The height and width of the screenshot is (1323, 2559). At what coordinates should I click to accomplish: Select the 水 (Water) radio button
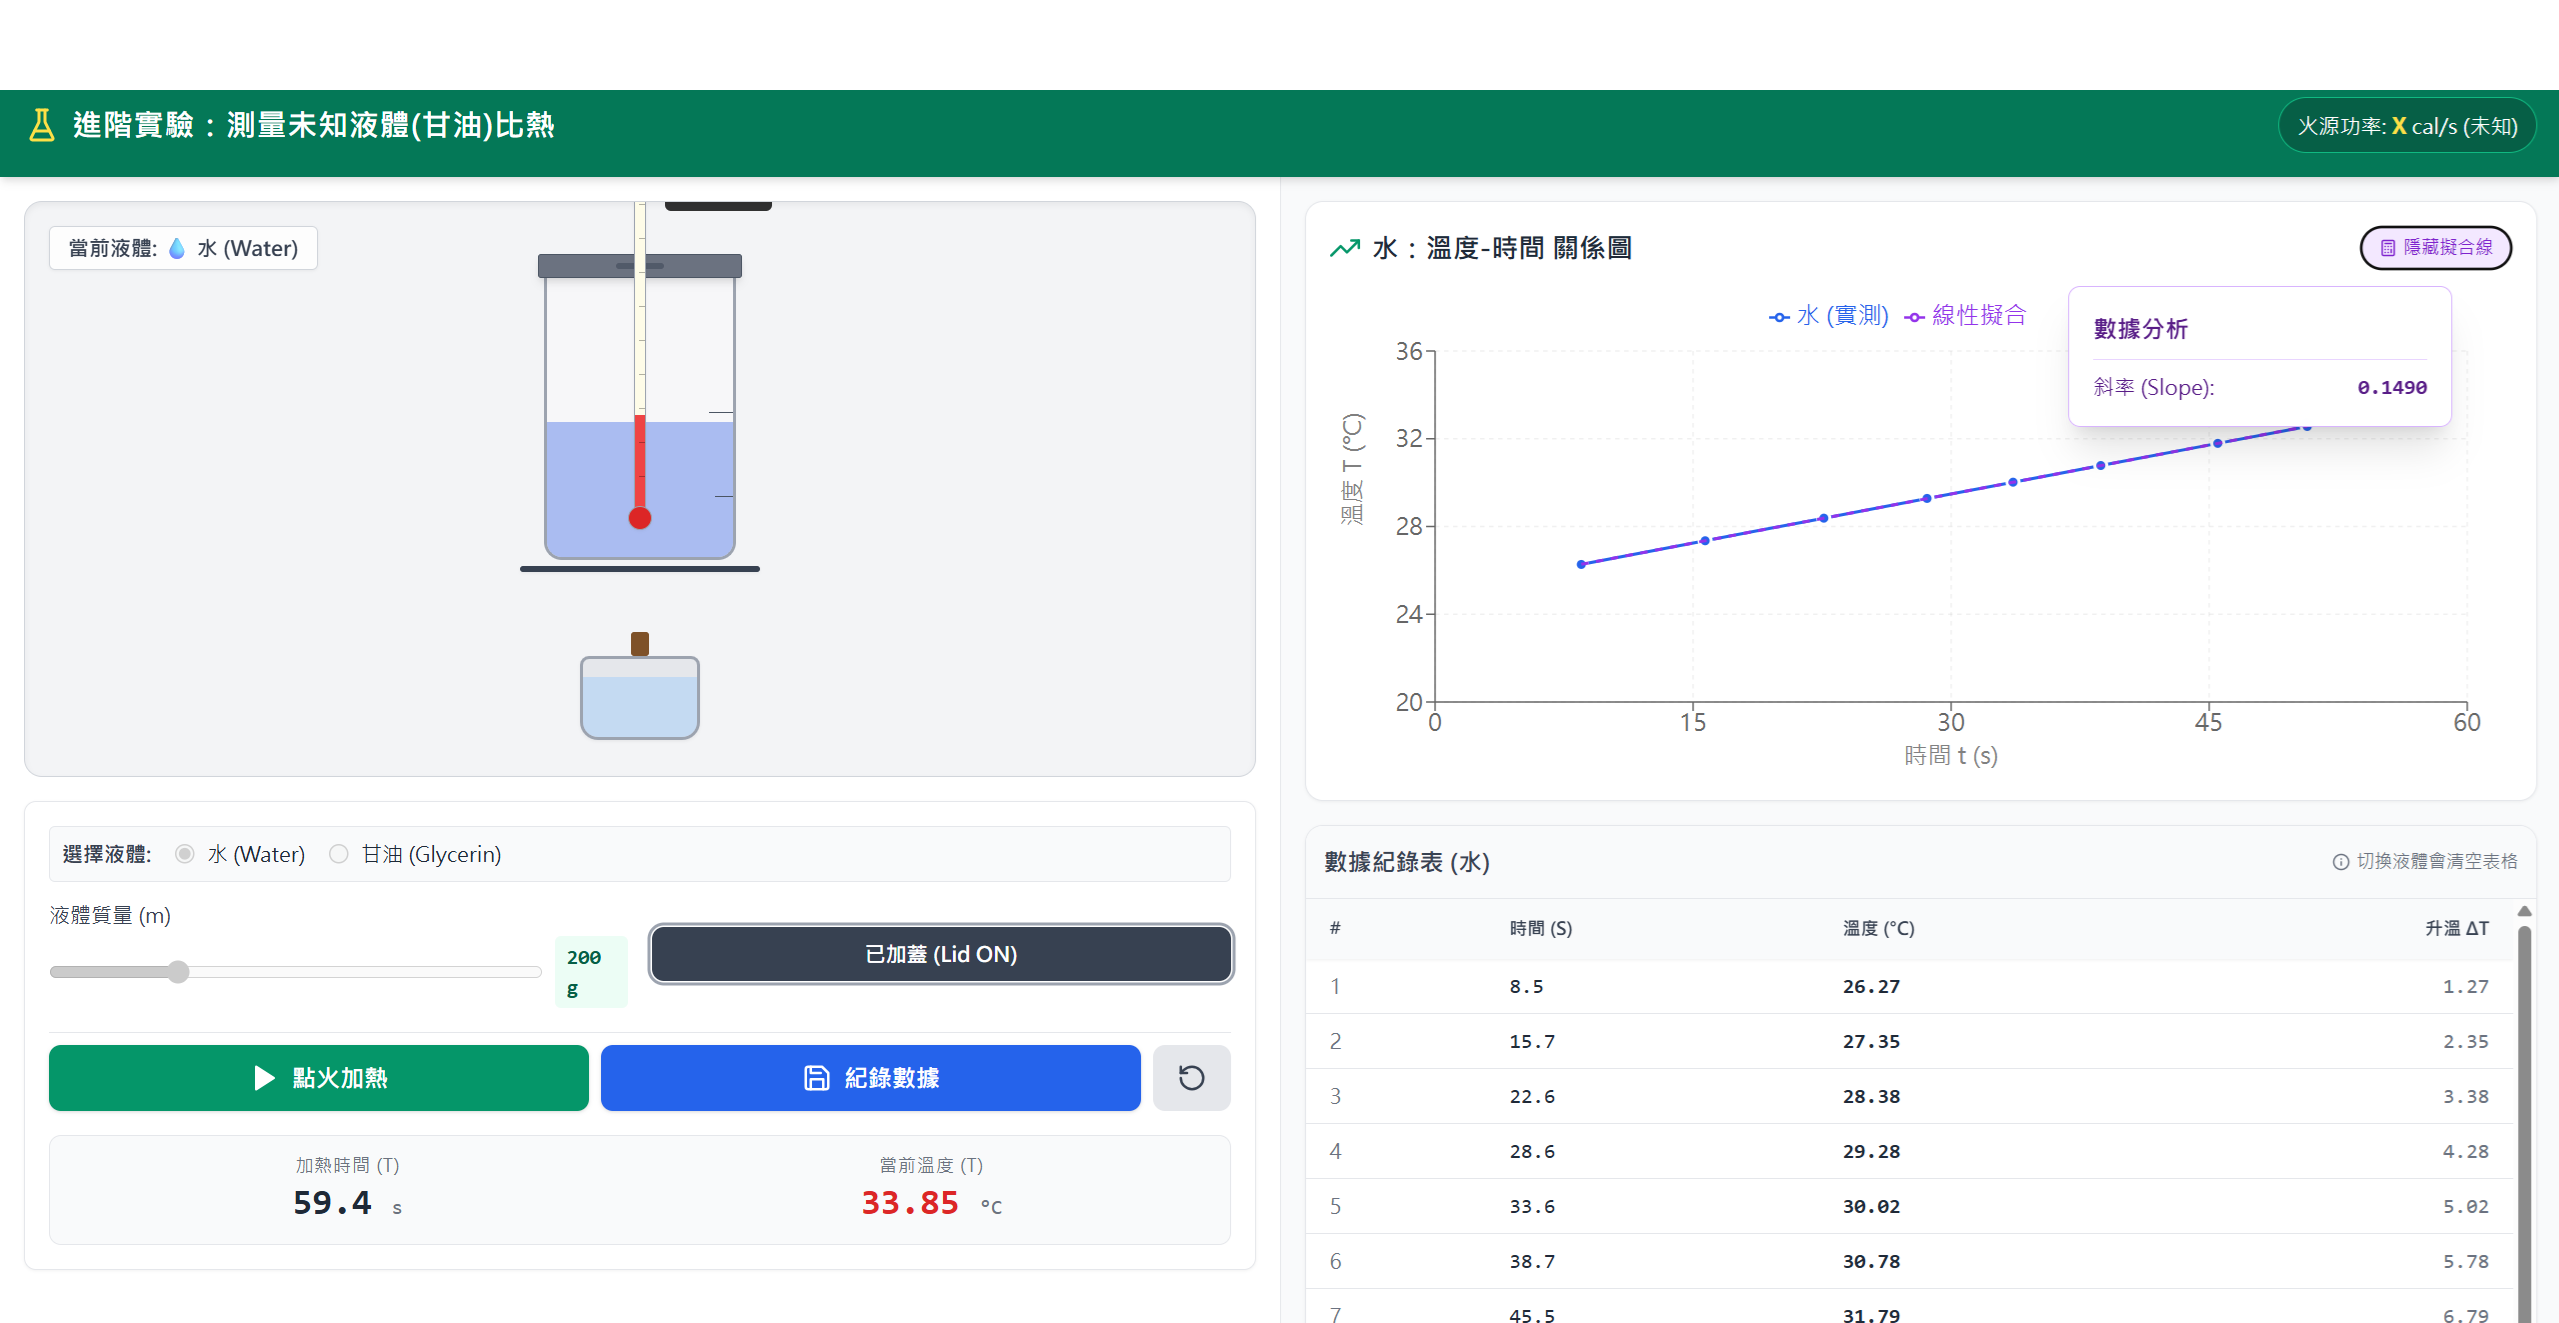pos(184,854)
